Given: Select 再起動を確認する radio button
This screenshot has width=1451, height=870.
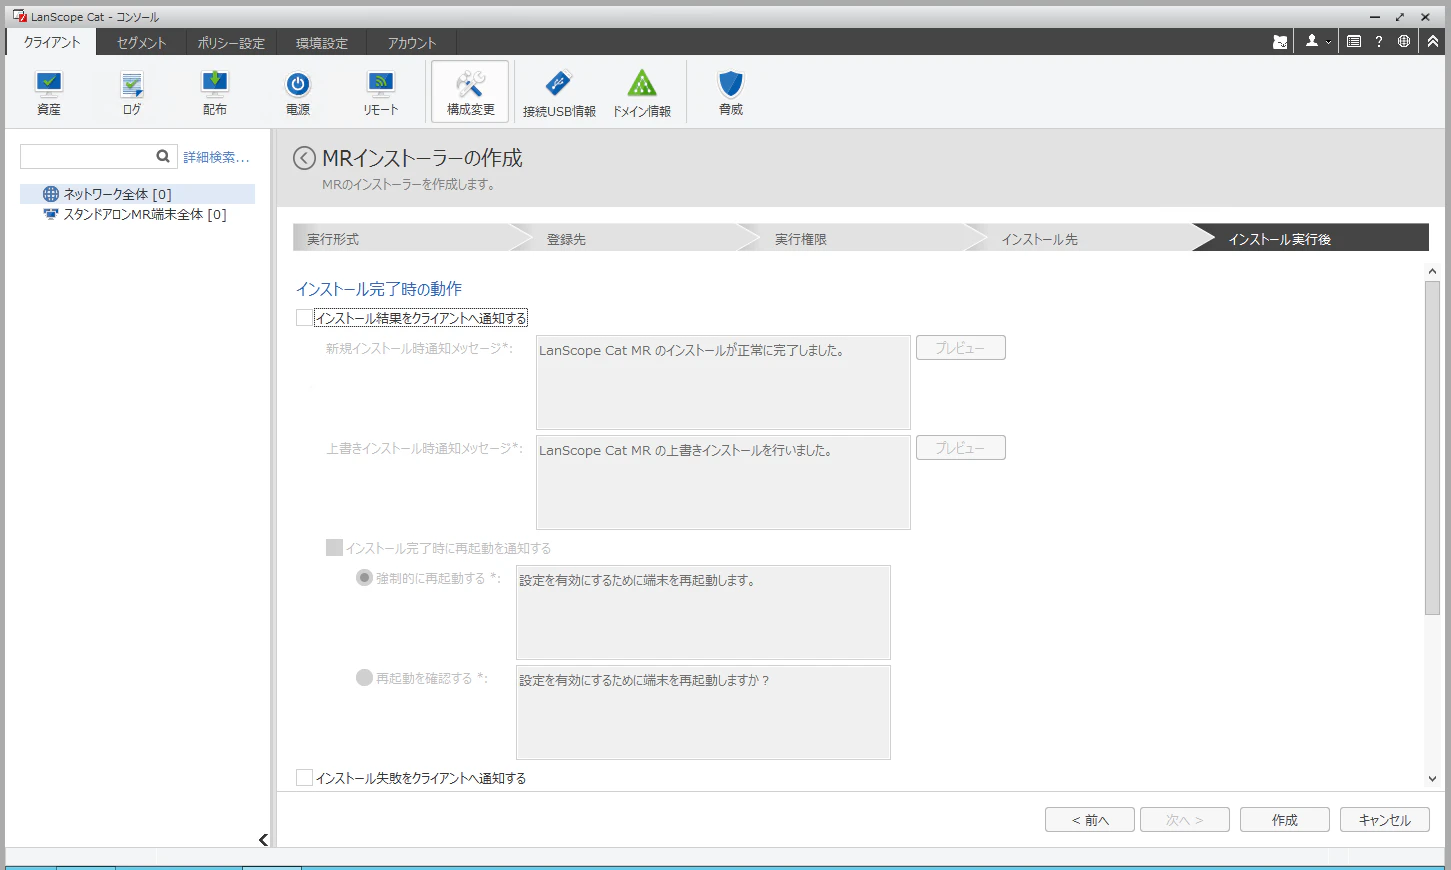Looking at the screenshot, I should pyautogui.click(x=364, y=678).
